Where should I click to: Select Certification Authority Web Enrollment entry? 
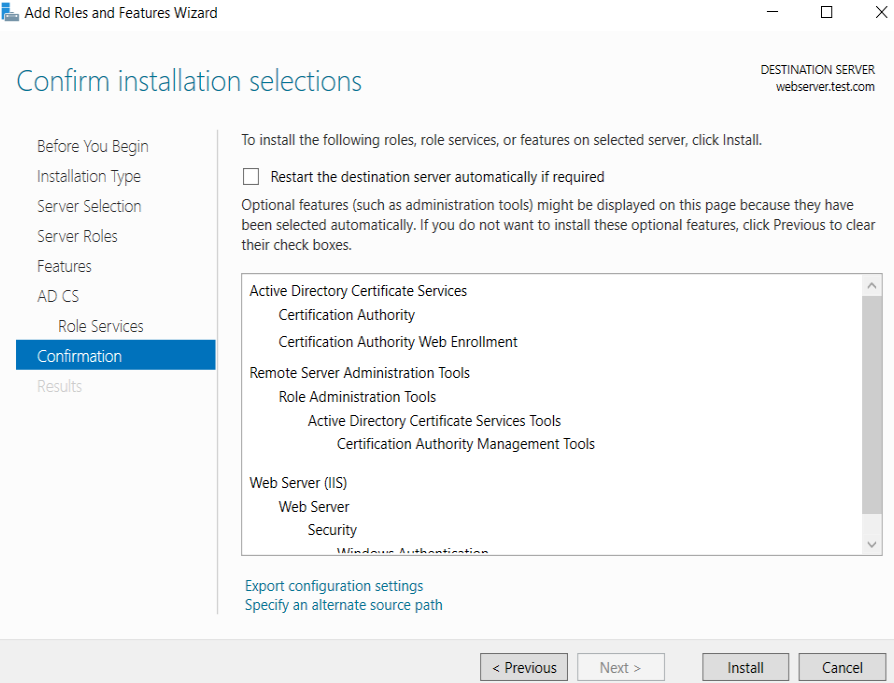(397, 342)
